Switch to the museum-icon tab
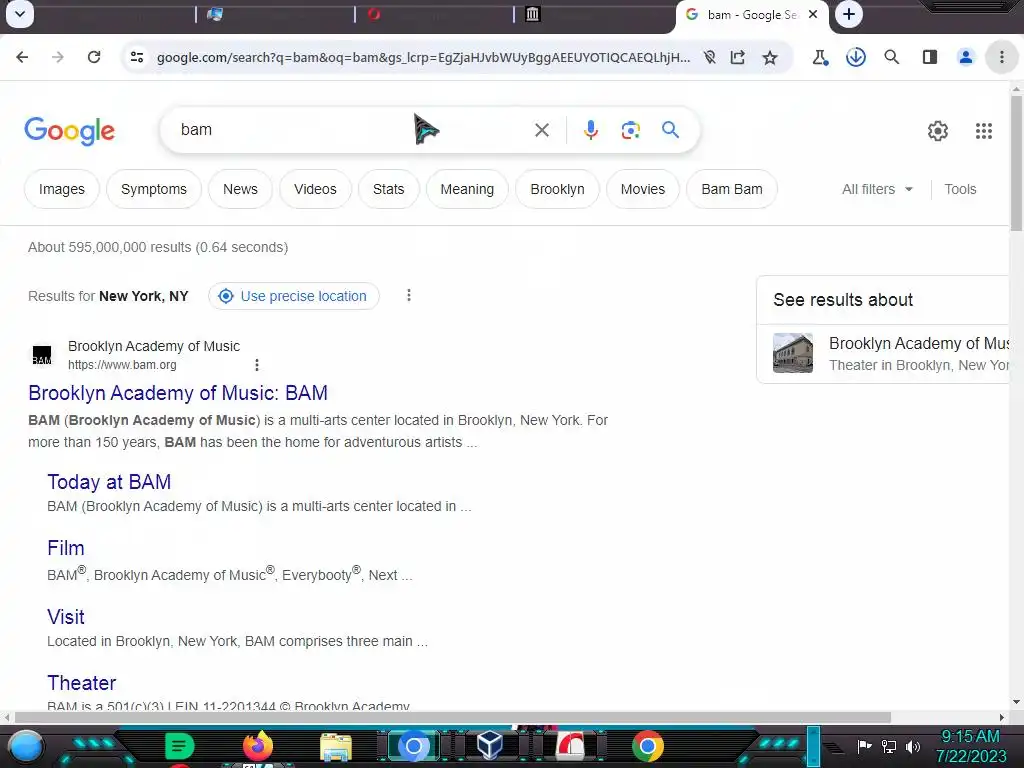Screen dimensions: 1024x768 click(x=532, y=14)
